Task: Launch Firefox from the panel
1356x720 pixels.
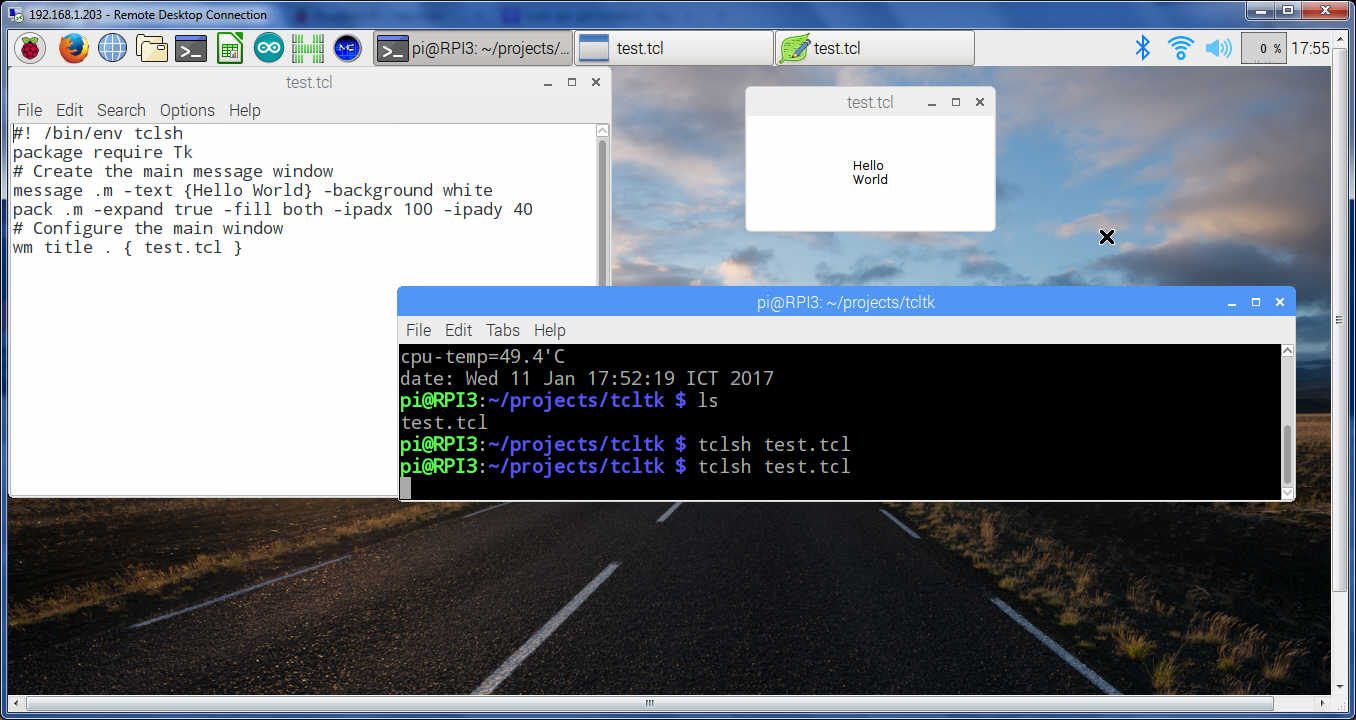Action: (x=73, y=48)
